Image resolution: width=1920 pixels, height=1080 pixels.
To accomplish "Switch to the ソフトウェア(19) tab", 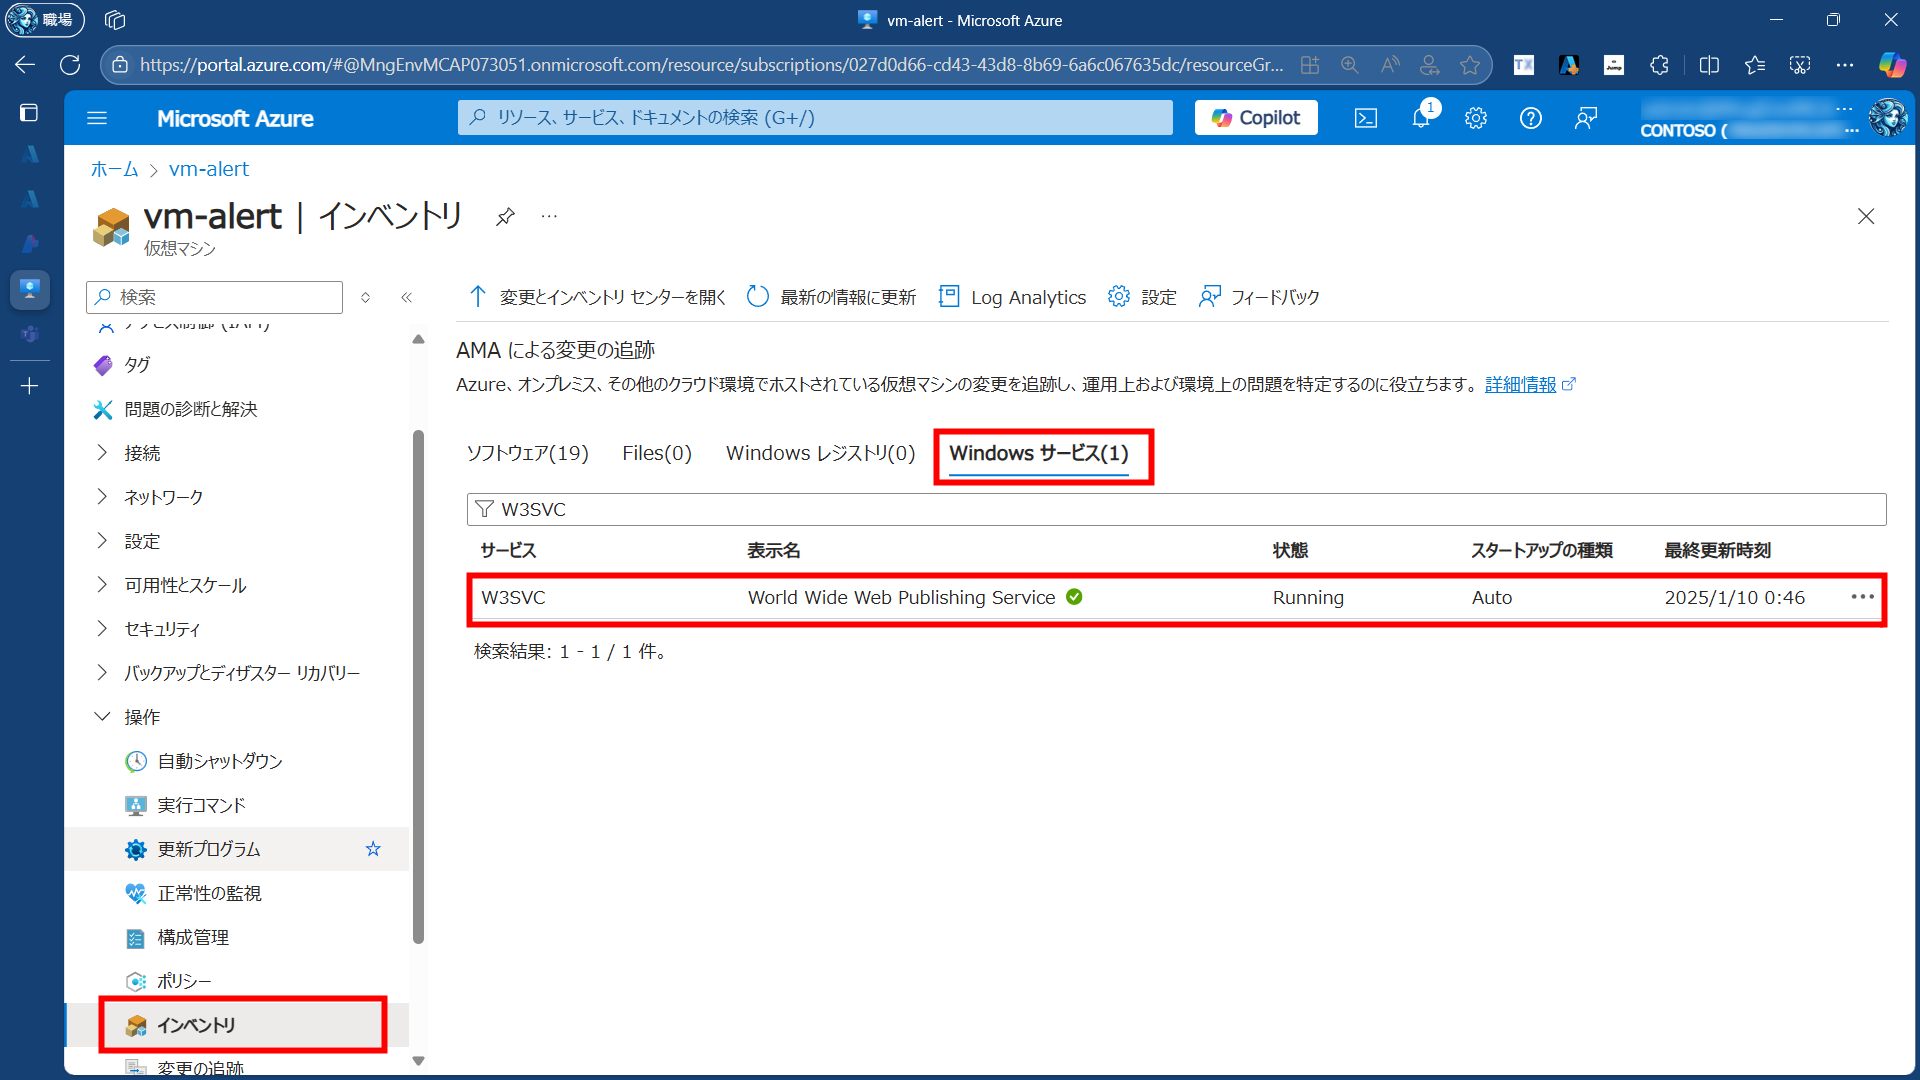I will [x=527, y=453].
